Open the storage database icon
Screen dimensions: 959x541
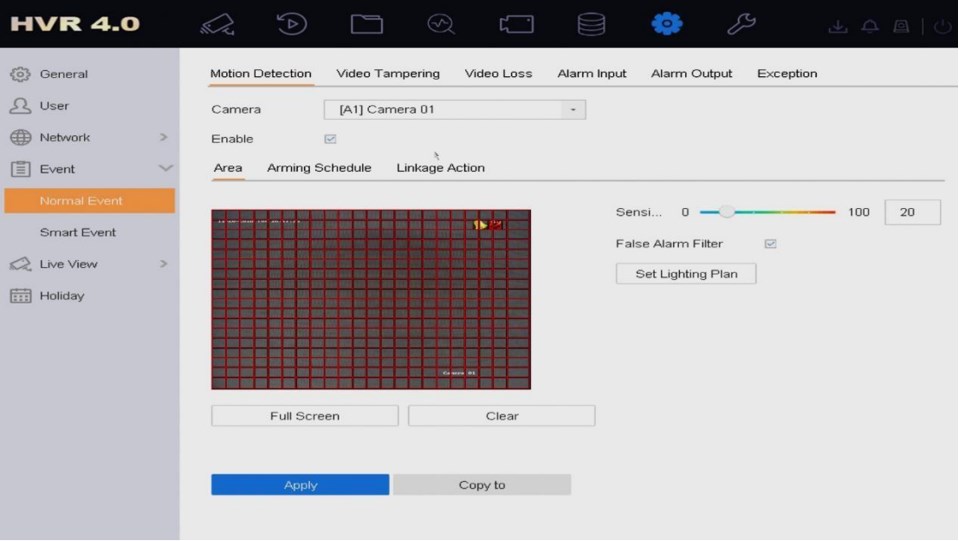(x=591, y=24)
